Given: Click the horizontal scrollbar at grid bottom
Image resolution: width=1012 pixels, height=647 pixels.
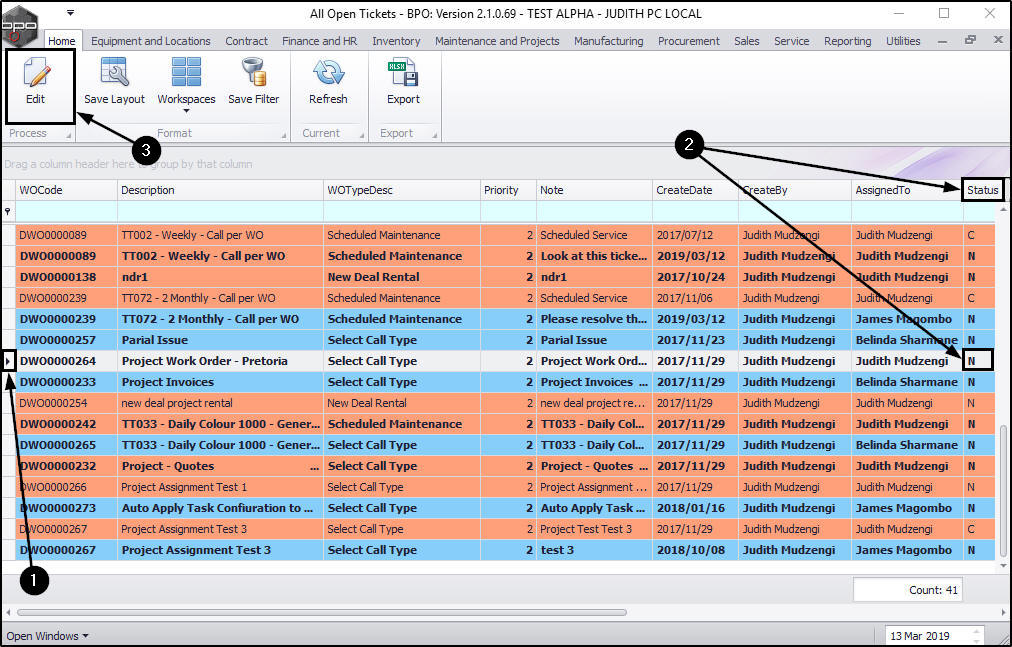Looking at the screenshot, I should 321,611.
